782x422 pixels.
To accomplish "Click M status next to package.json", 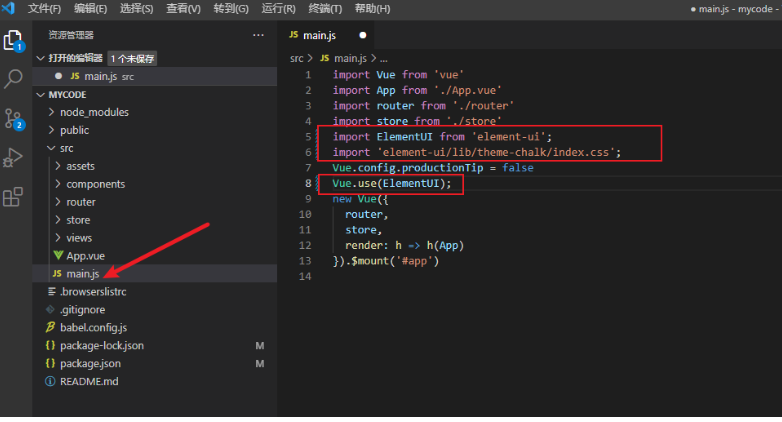I will click(260, 364).
